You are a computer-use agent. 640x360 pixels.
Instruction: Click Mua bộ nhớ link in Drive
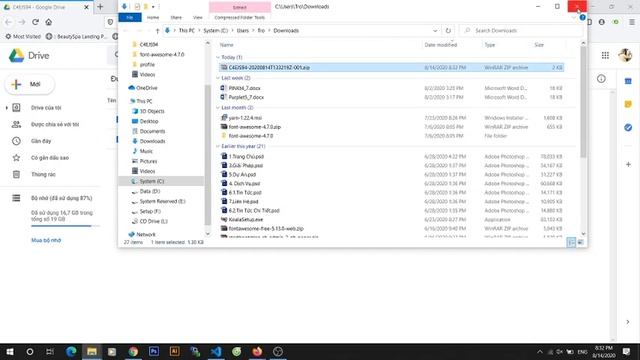[x=46, y=240]
